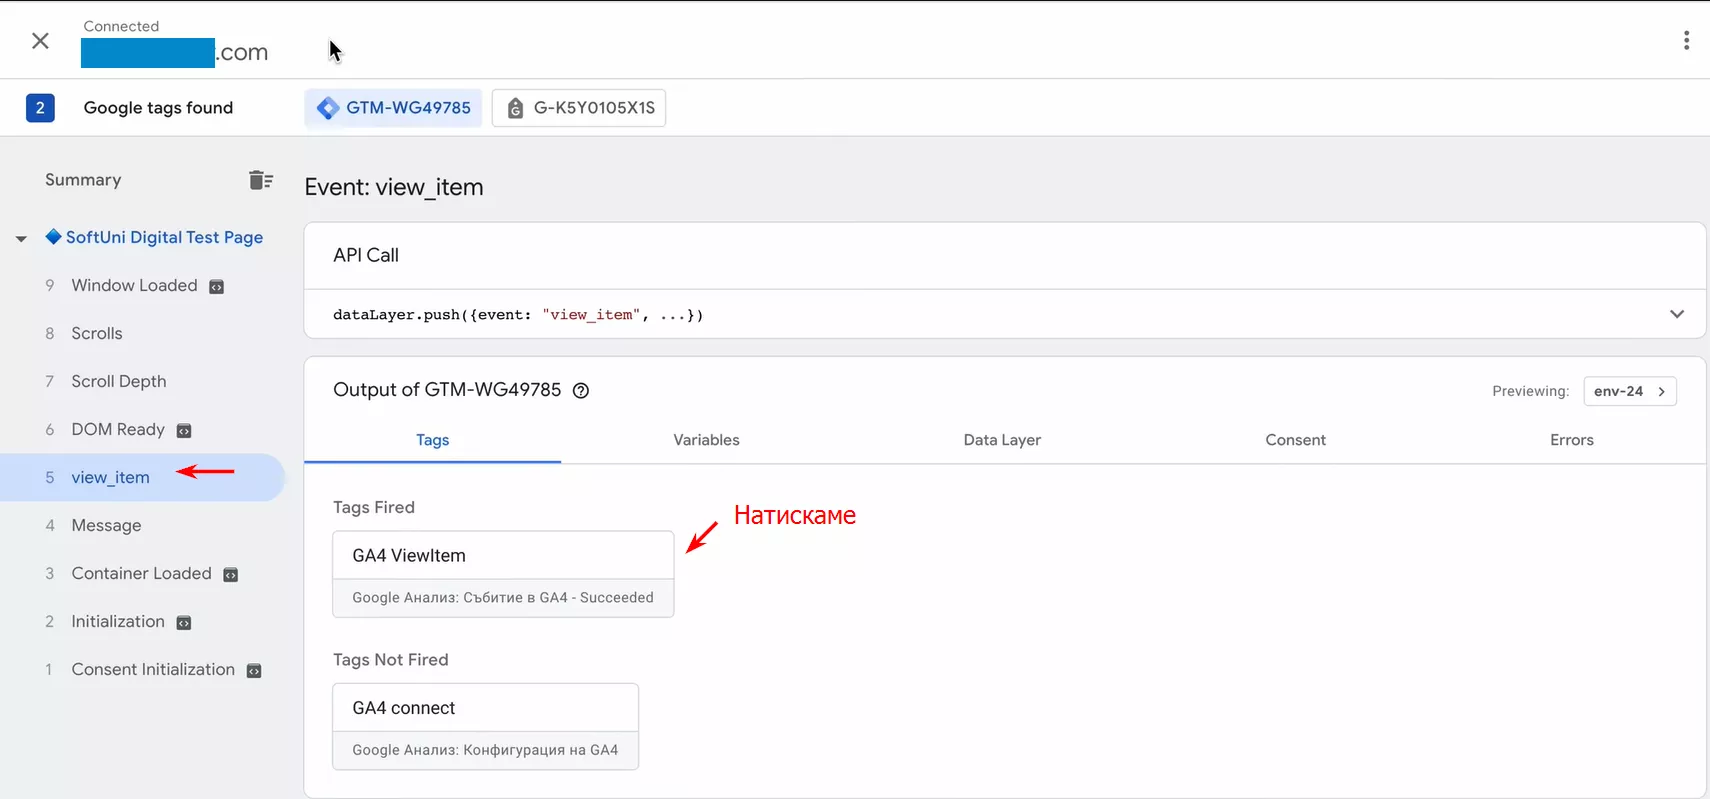Click the code icon next to Consent Initialization
1710x799 pixels.
pos(254,671)
